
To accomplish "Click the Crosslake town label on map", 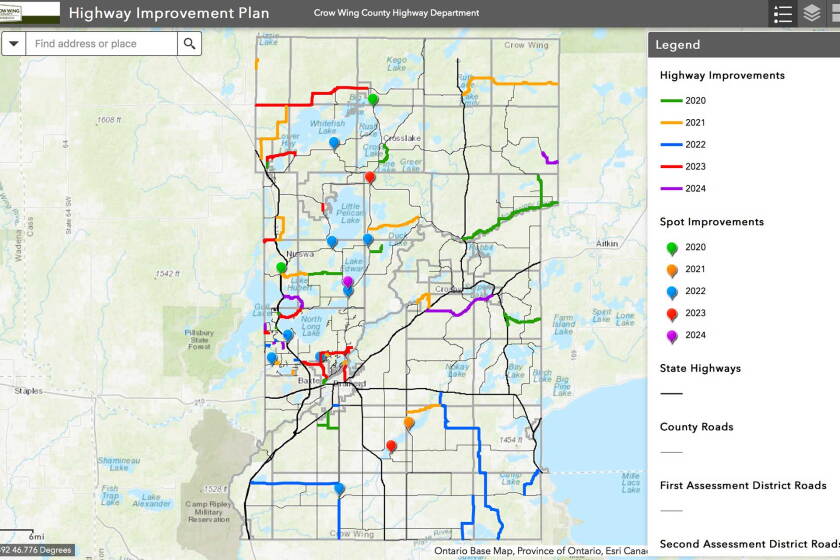I will pos(402,138).
